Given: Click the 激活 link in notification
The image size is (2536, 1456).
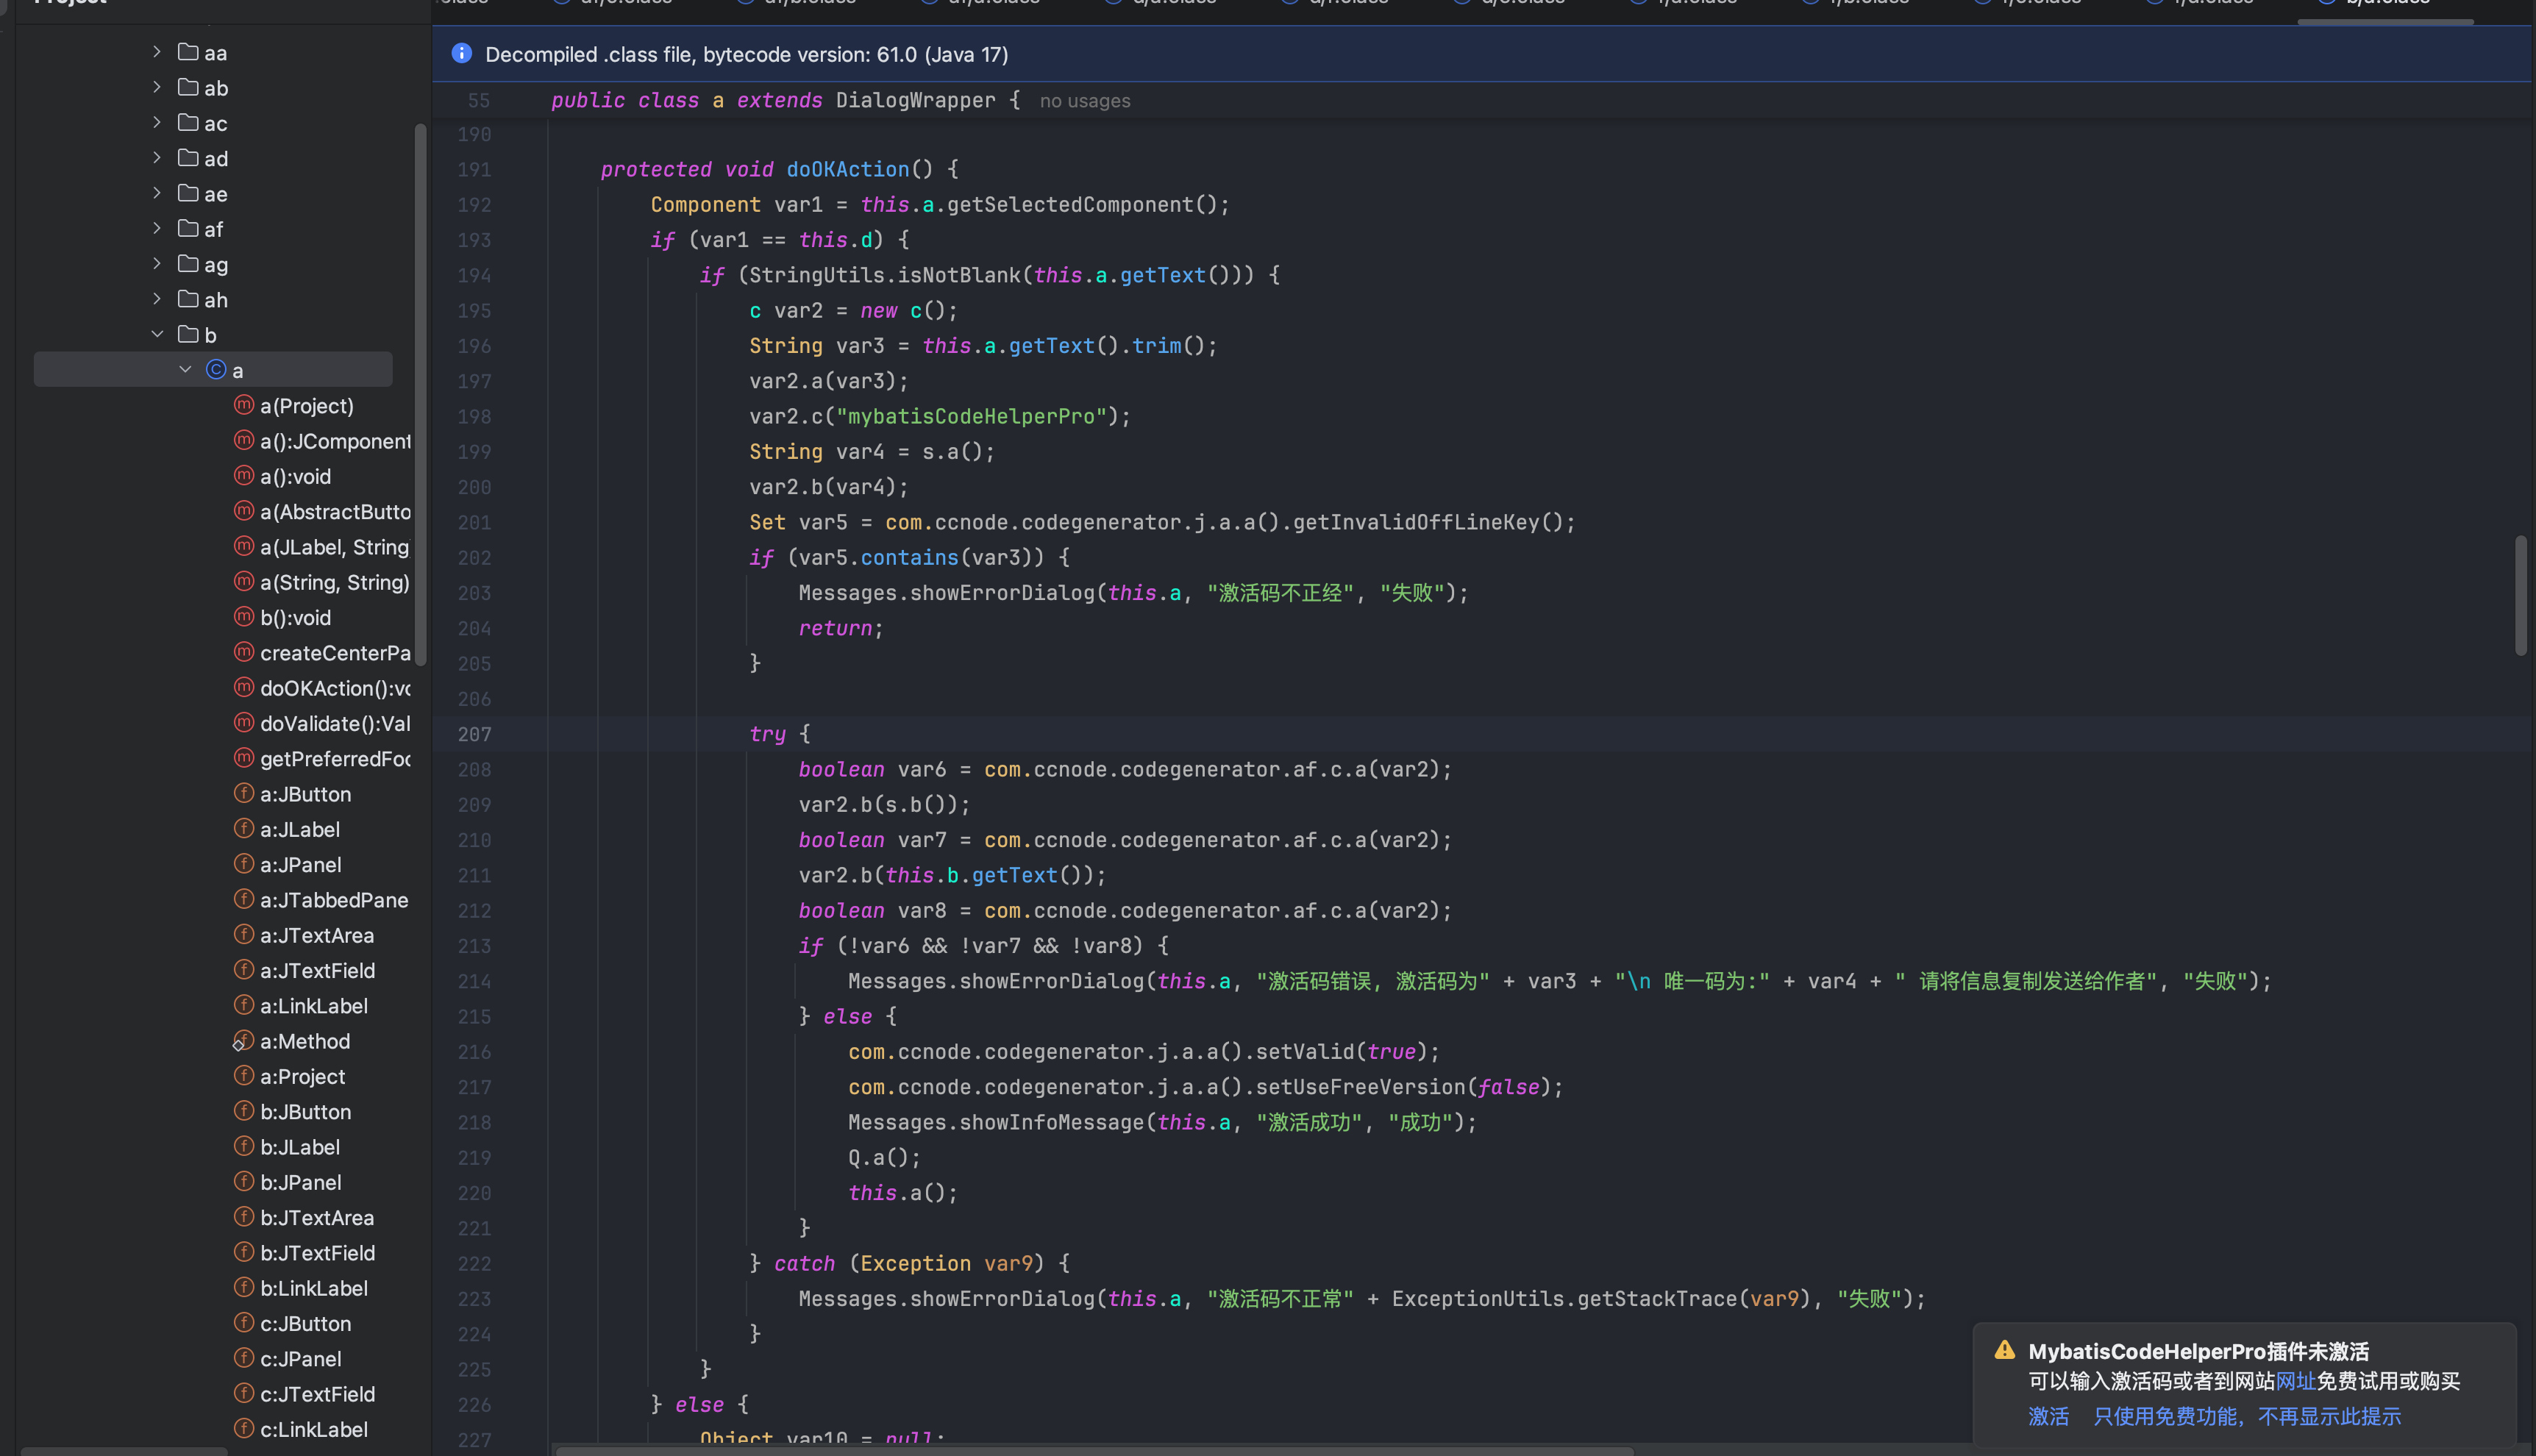Looking at the screenshot, I should click(x=2048, y=1416).
